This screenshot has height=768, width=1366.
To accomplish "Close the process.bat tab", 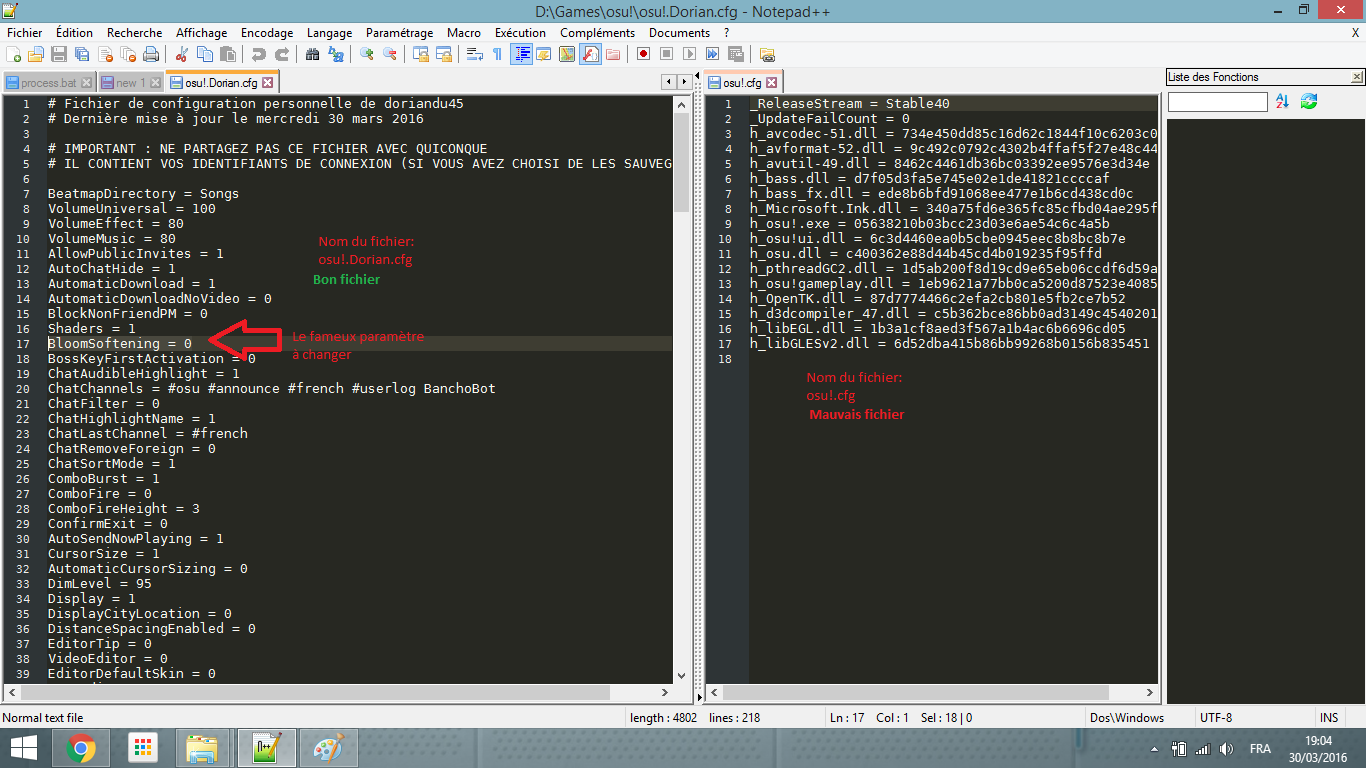I will tap(86, 83).
